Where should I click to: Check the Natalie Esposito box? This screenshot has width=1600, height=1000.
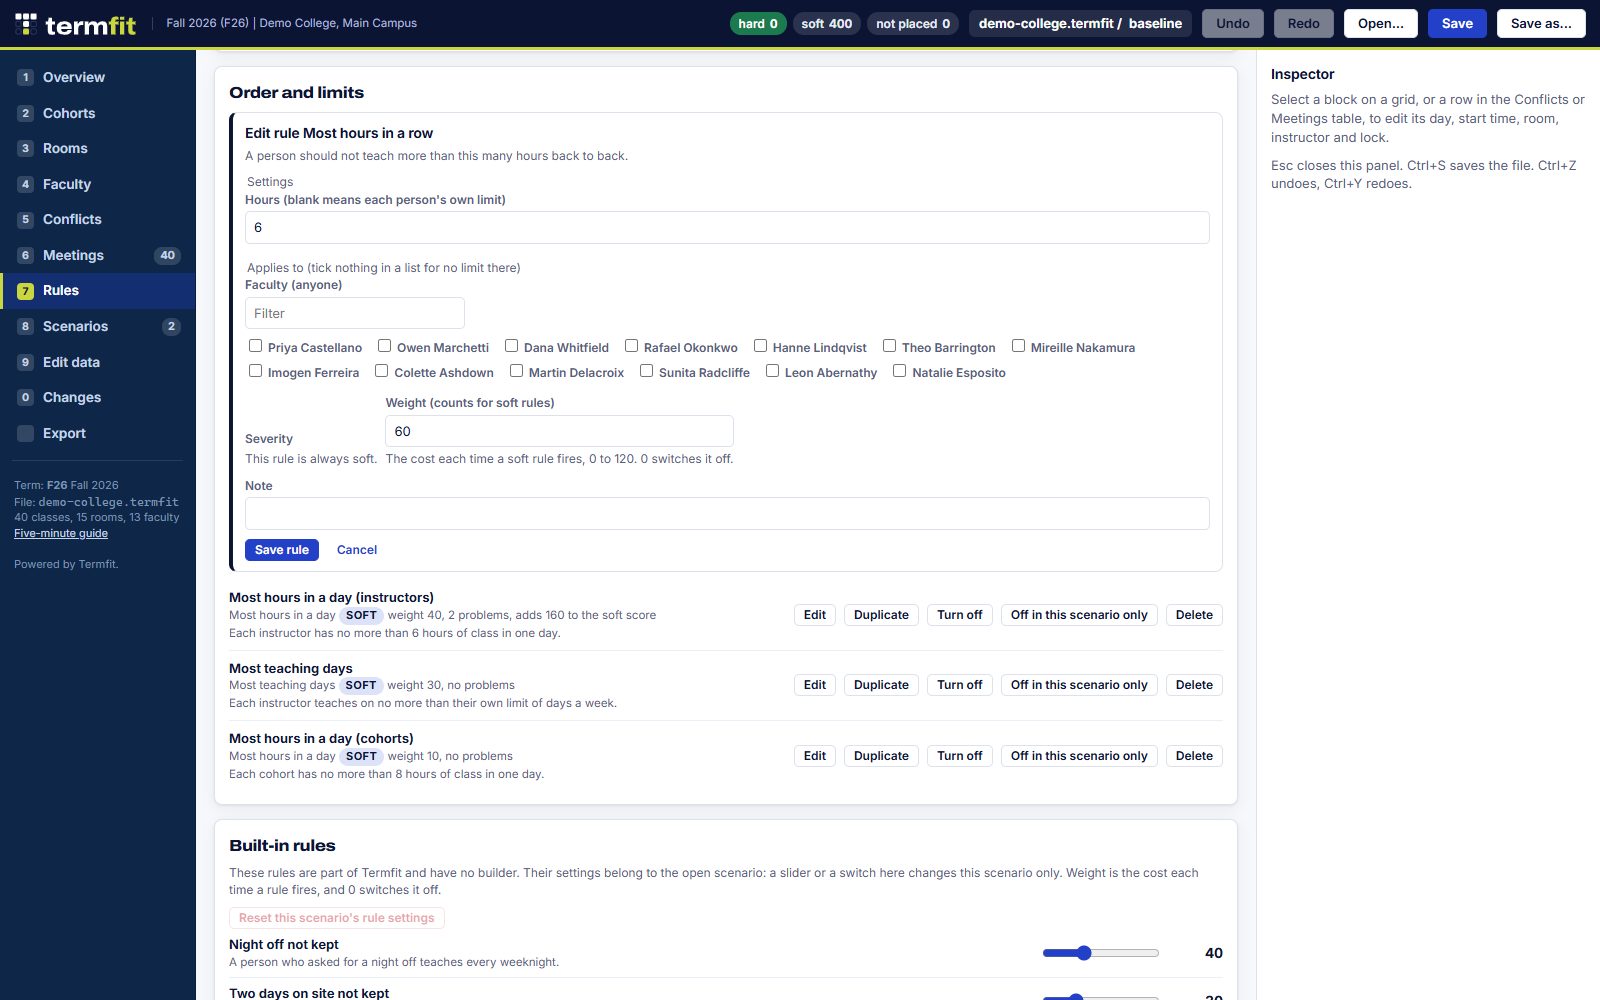pyautogui.click(x=900, y=371)
